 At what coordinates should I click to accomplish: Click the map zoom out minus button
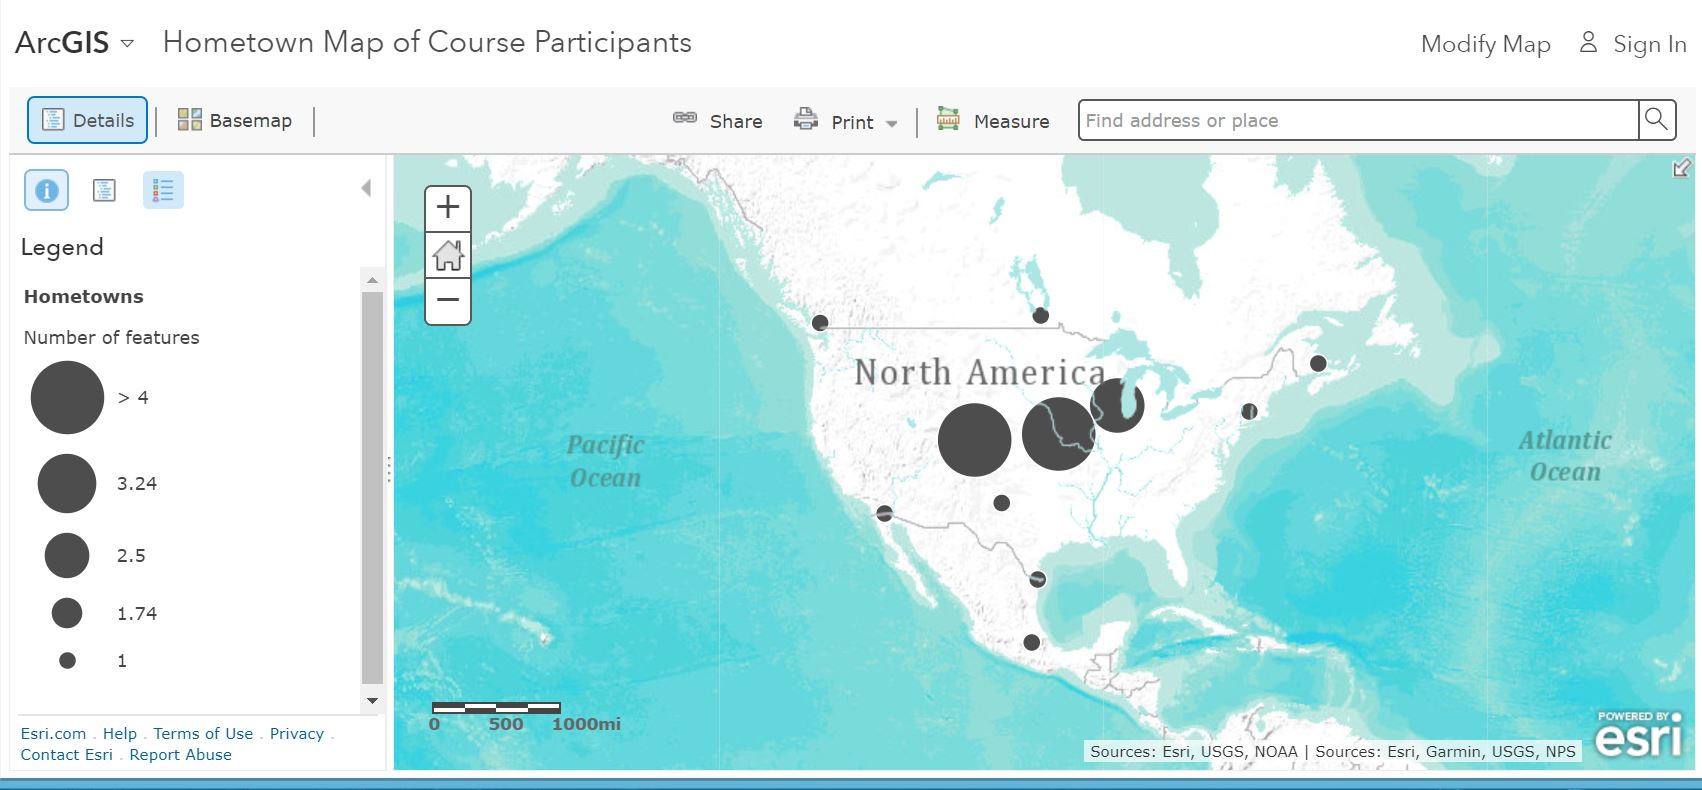[x=448, y=300]
